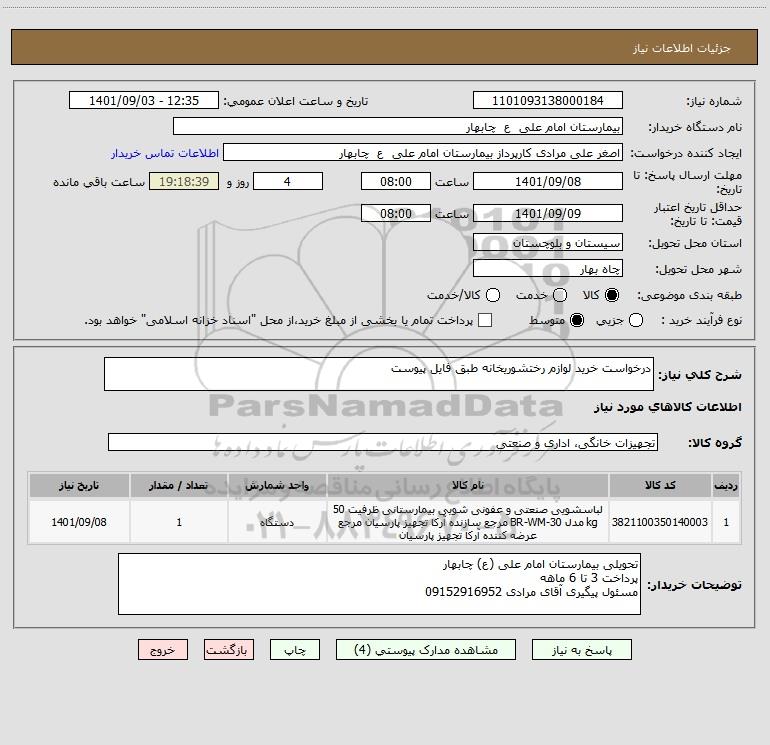
Task: Select the جزیی purchase type radio
Action: pyautogui.click(x=636, y=320)
